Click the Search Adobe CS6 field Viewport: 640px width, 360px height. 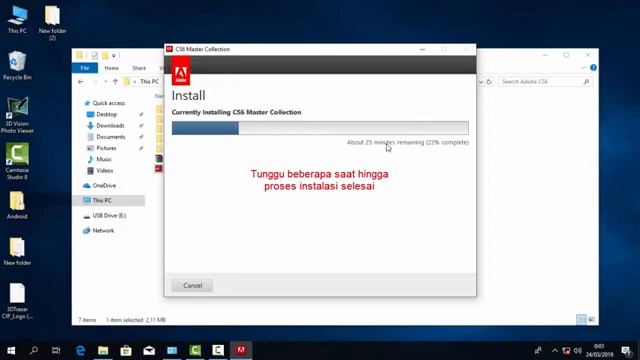point(545,82)
